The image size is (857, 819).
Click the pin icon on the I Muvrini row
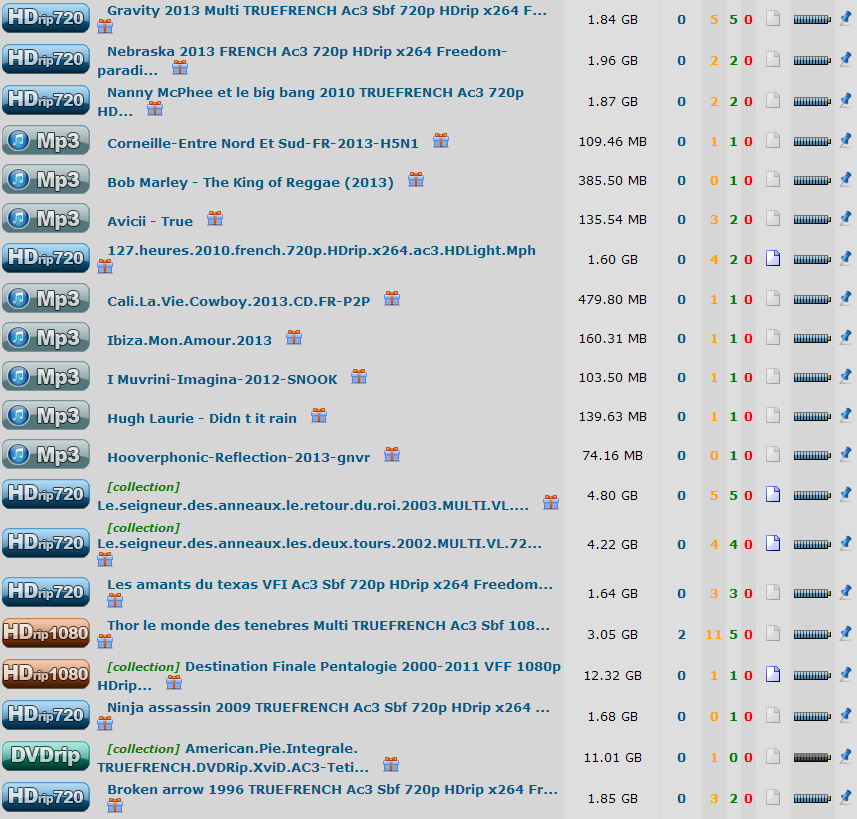[846, 377]
